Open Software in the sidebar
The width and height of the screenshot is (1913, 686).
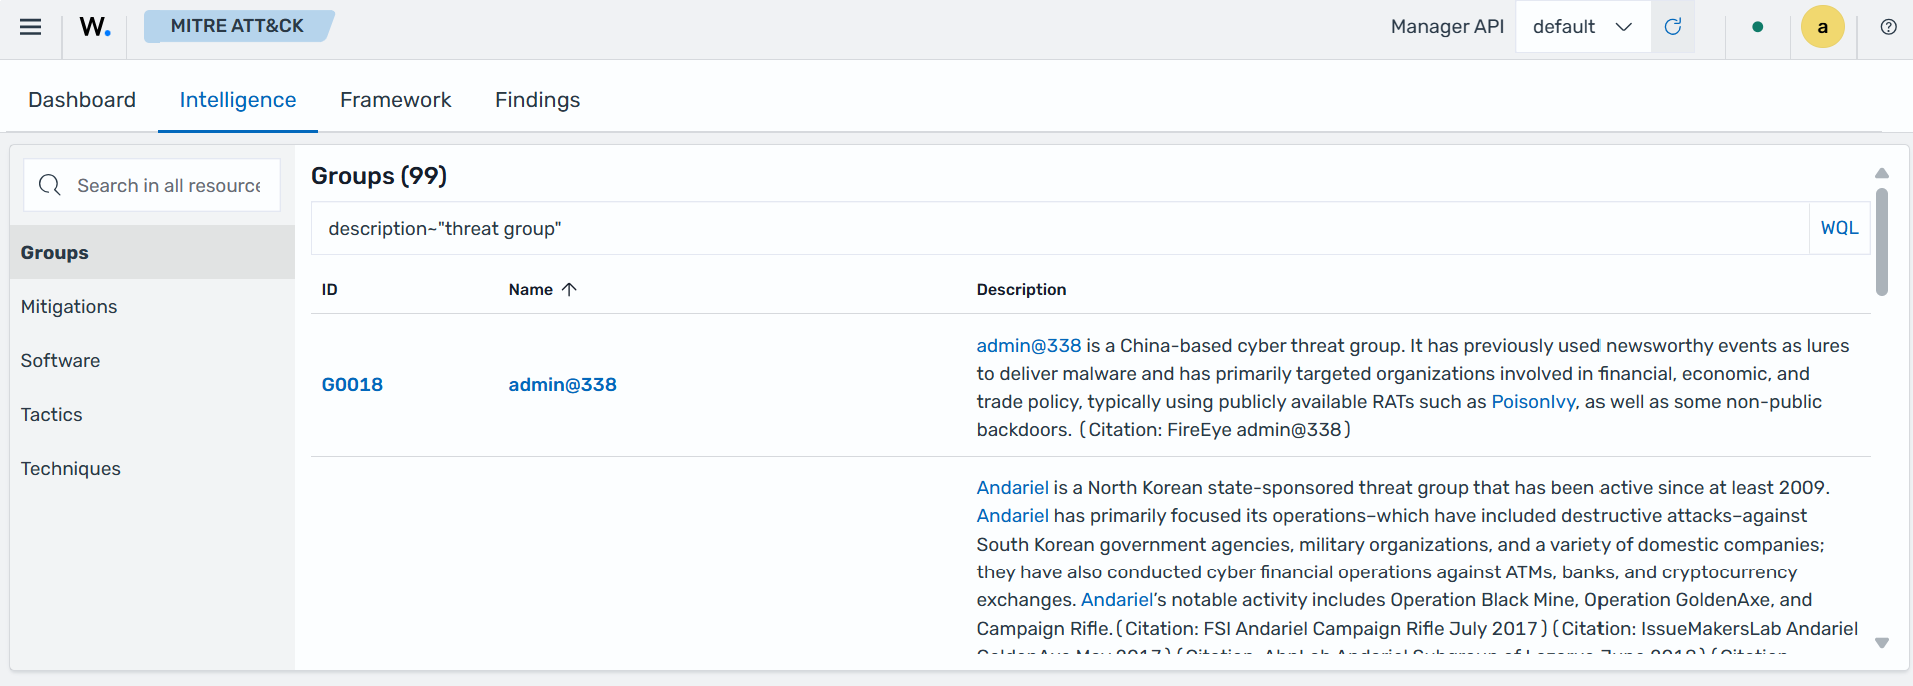(152, 361)
